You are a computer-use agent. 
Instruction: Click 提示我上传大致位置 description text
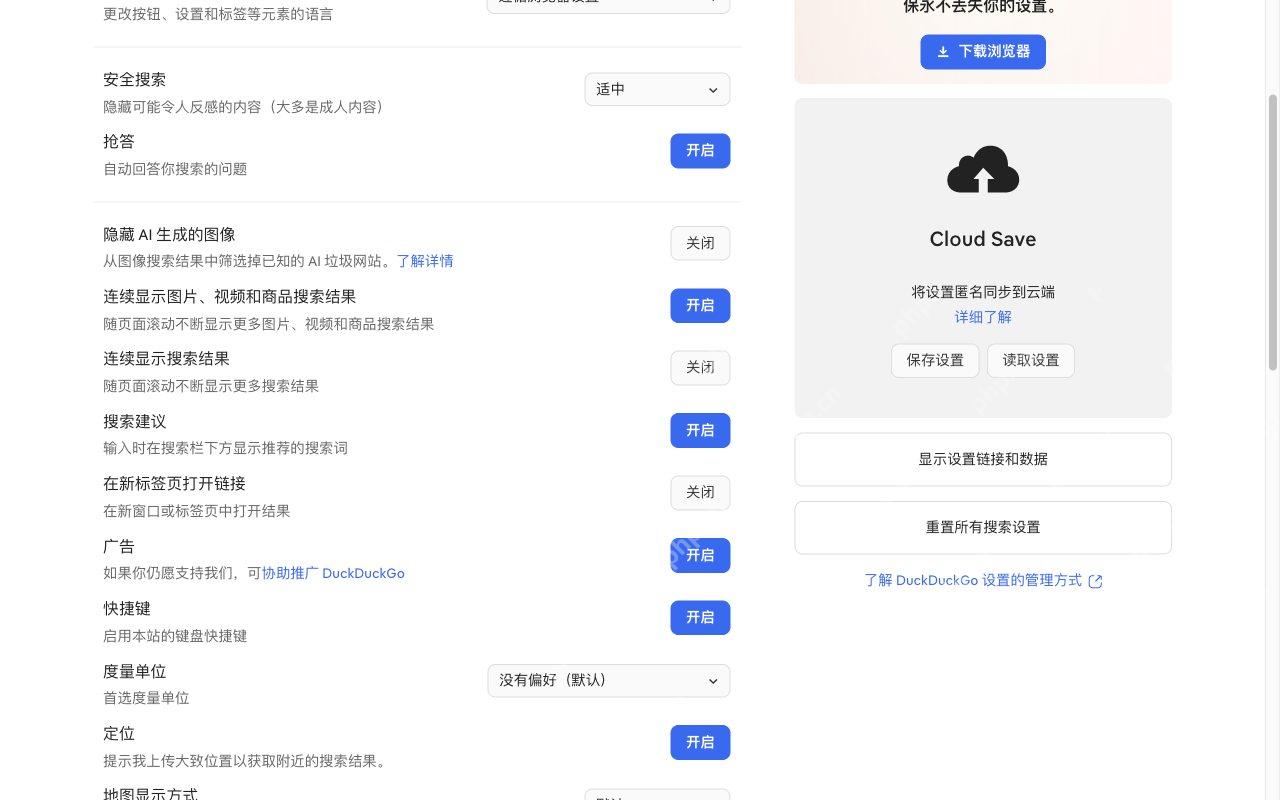(x=245, y=761)
